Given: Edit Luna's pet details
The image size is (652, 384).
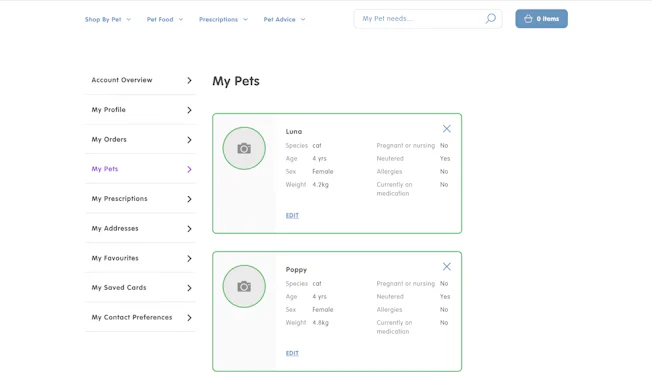Looking at the screenshot, I should tap(292, 216).
